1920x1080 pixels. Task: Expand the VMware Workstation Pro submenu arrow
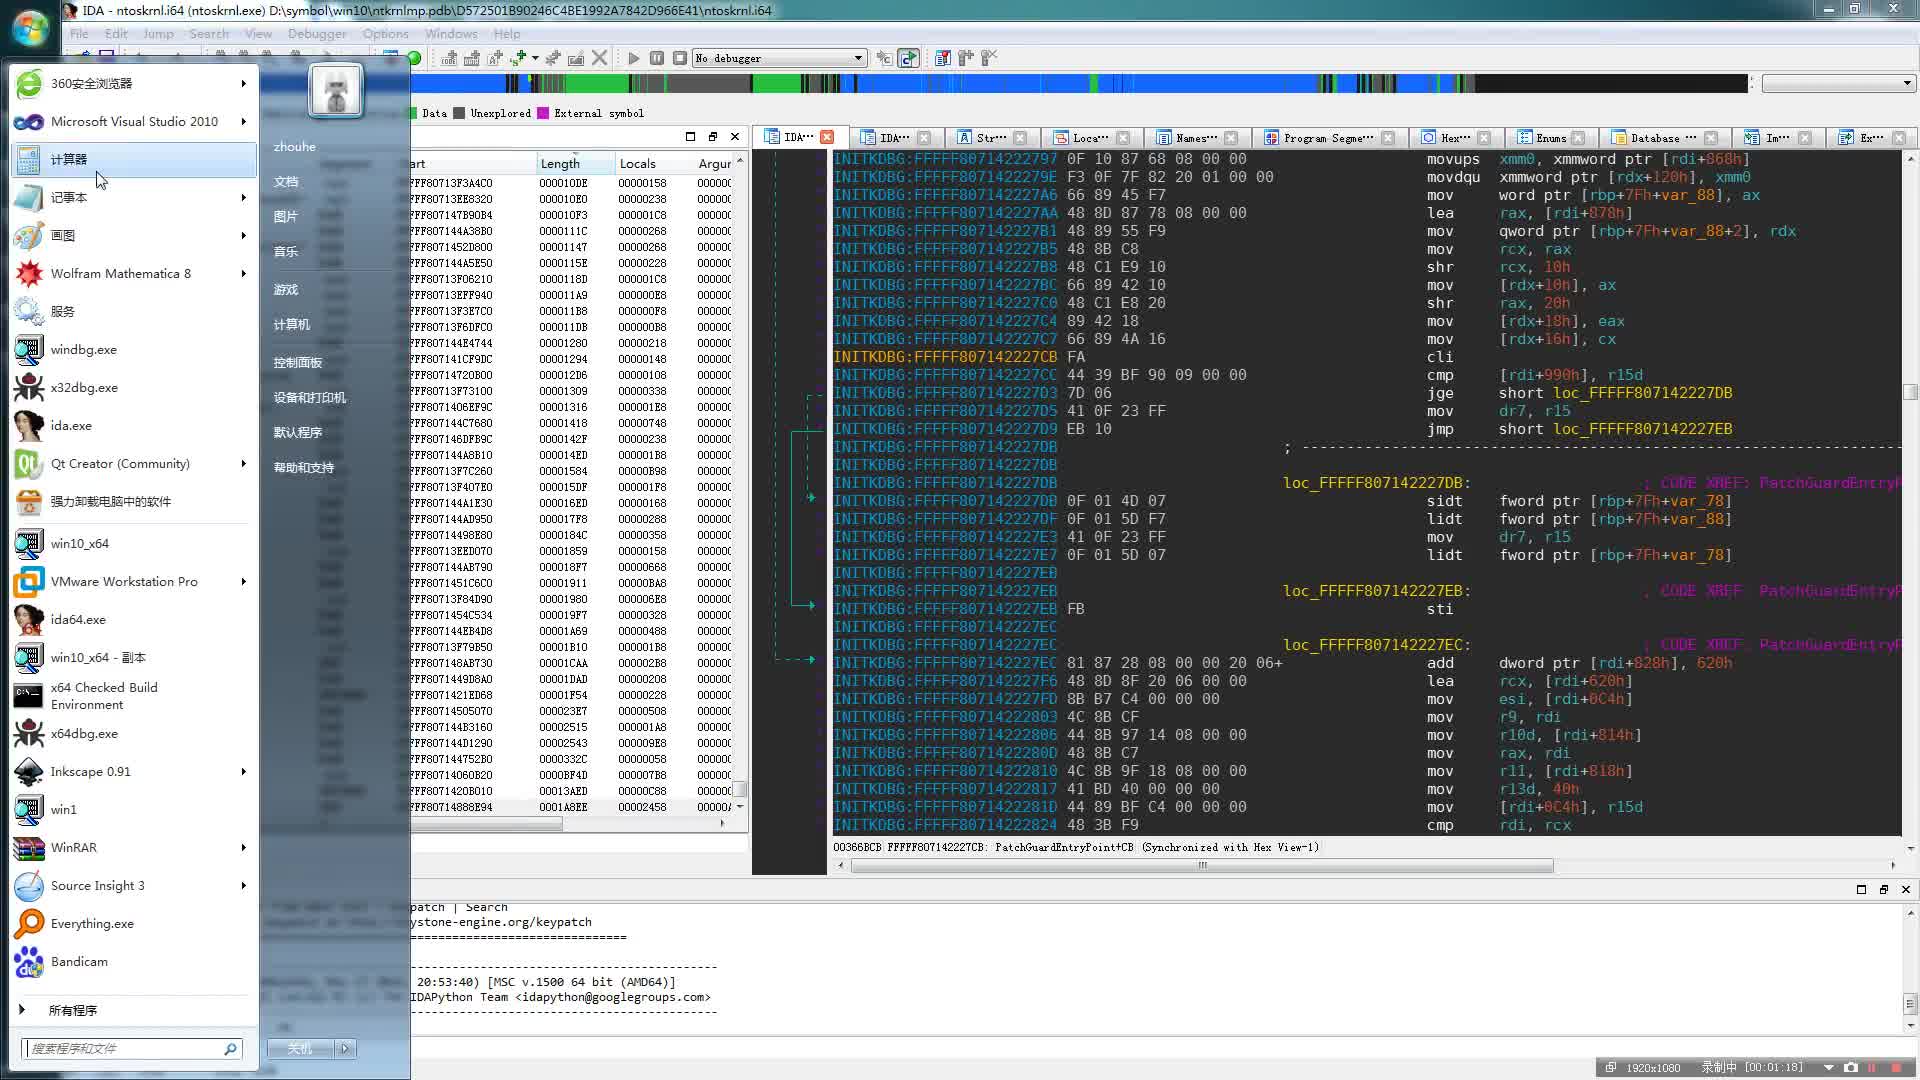(243, 581)
